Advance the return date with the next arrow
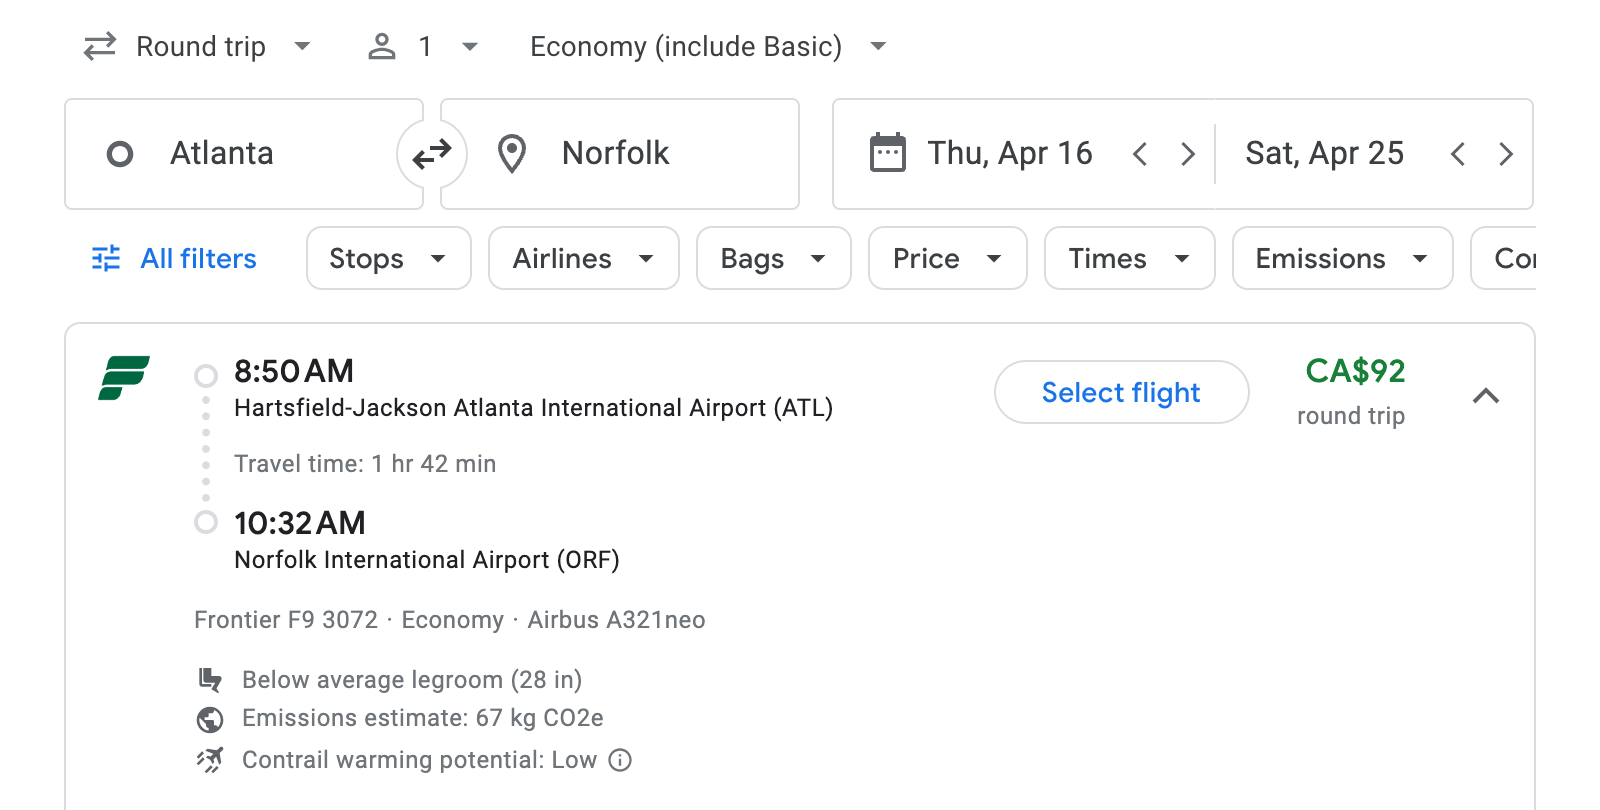1600x810 pixels. (1506, 153)
